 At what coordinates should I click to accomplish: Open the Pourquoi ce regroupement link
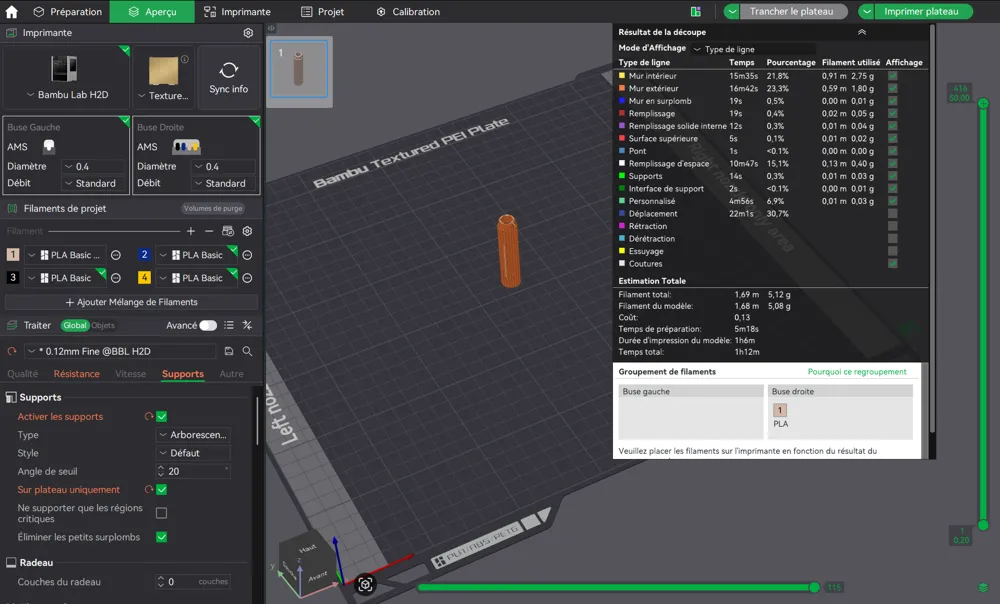[857, 372]
